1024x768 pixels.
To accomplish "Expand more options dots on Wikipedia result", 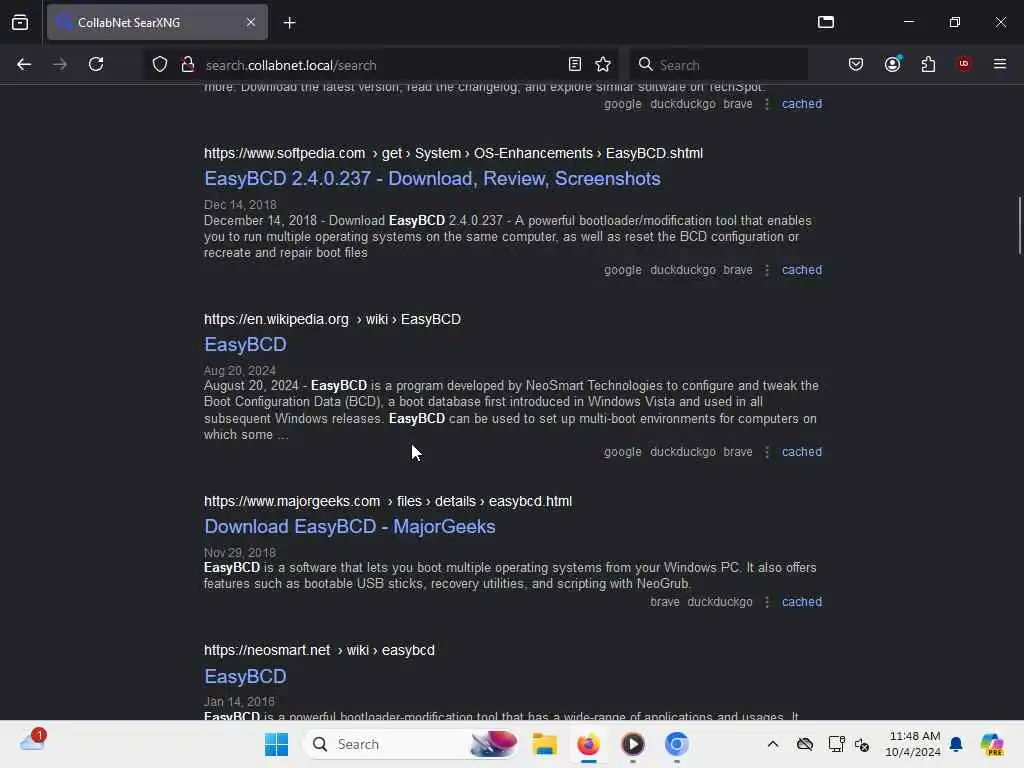I will [767, 452].
